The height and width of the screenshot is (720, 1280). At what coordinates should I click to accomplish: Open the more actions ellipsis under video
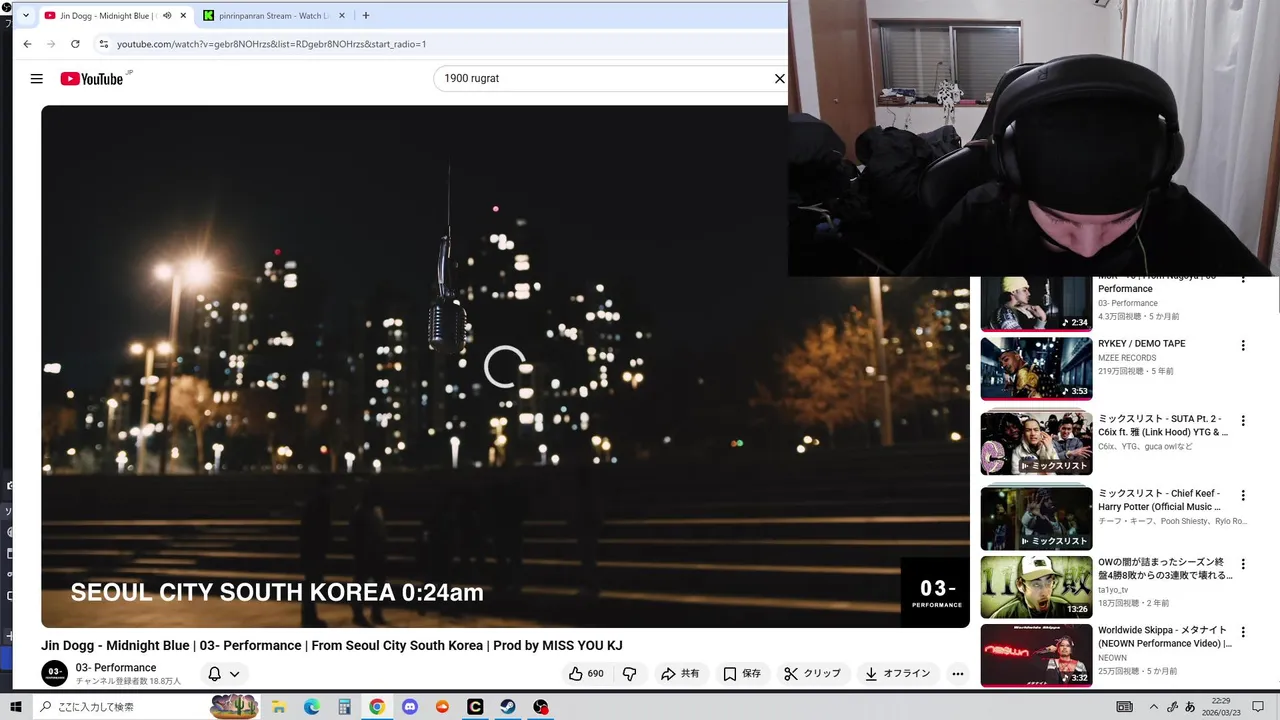coord(958,674)
